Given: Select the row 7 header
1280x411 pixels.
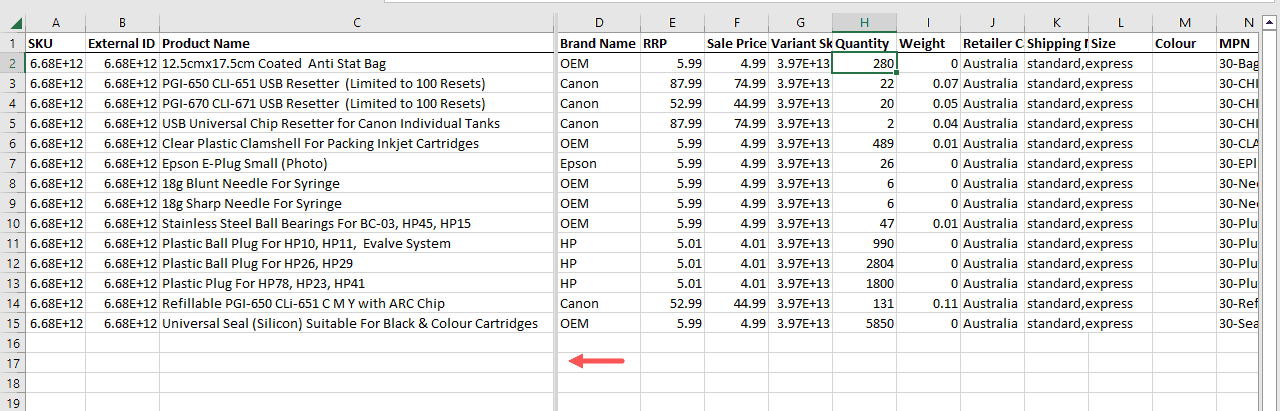Looking at the screenshot, I should pyautogui.click(x=12, y=163).
